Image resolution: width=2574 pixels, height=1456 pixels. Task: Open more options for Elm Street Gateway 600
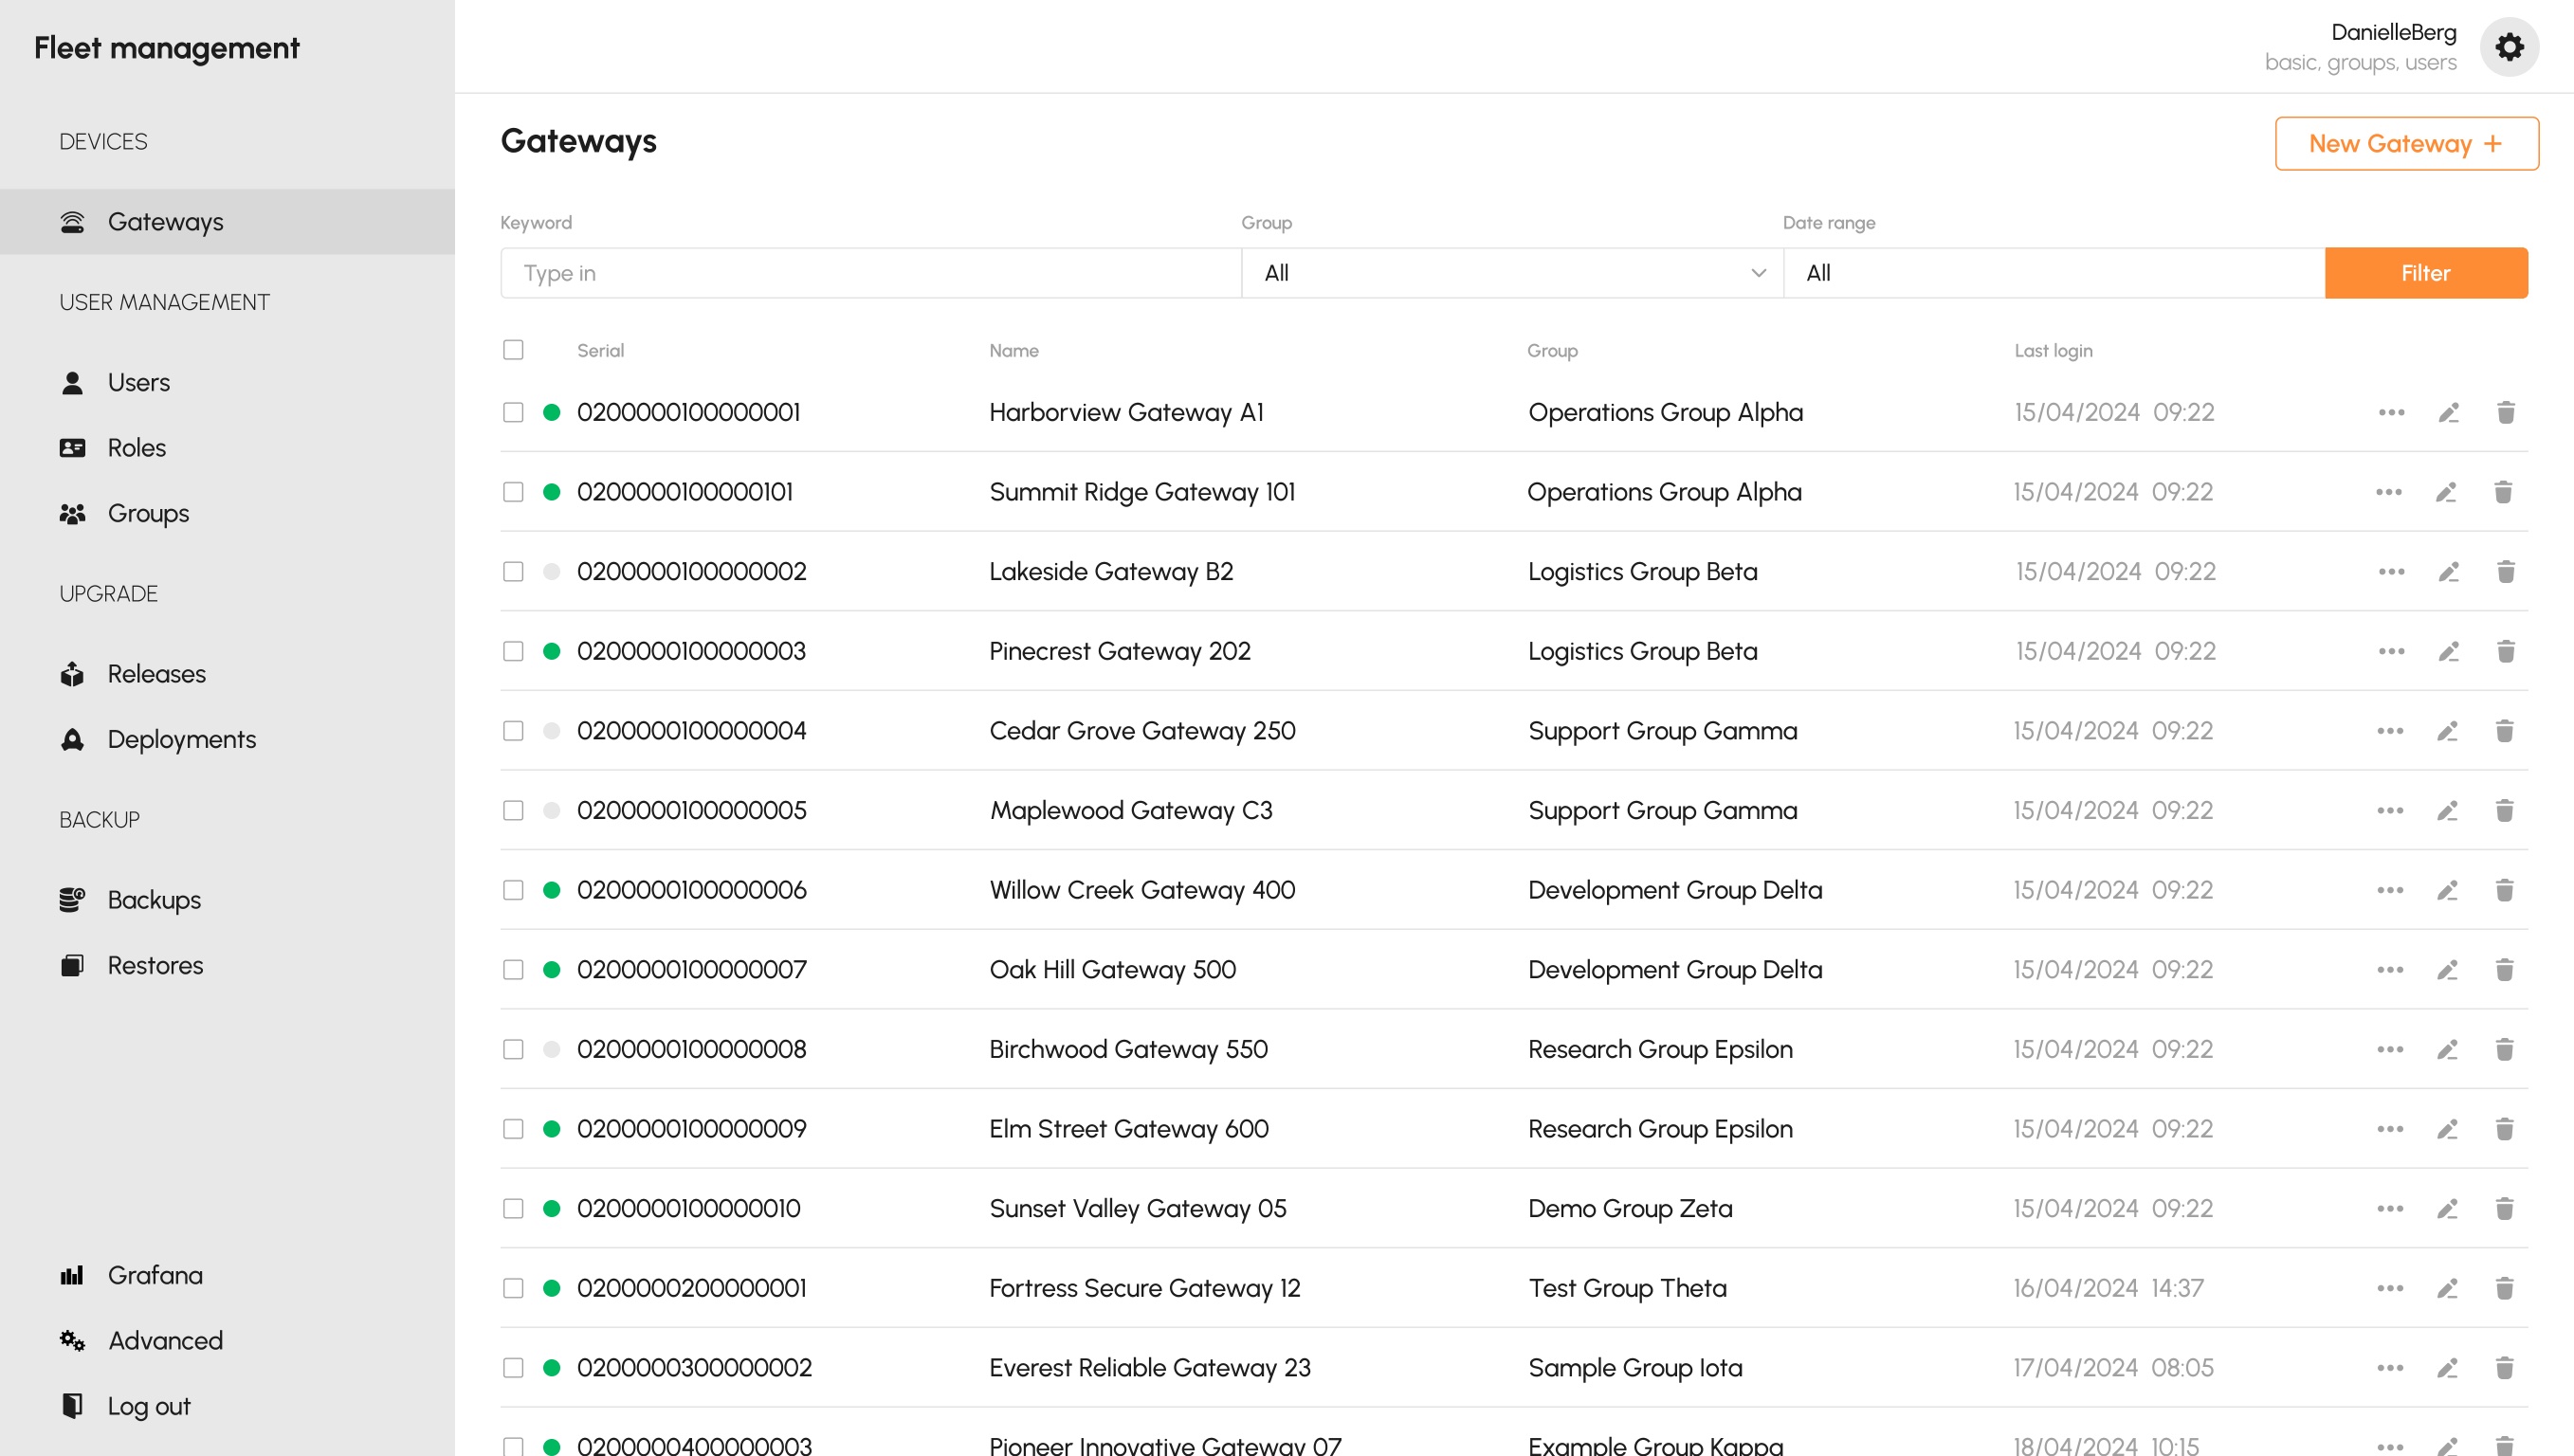2390,1129
